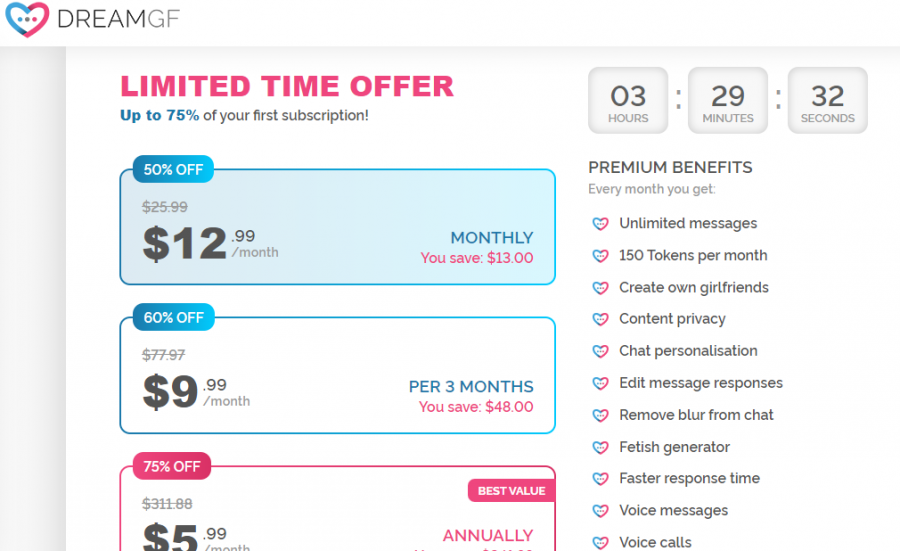The width and height of the screenshot is (900, 551).
Task: Click the Minutes countdown box
Action: pos(728,100)
